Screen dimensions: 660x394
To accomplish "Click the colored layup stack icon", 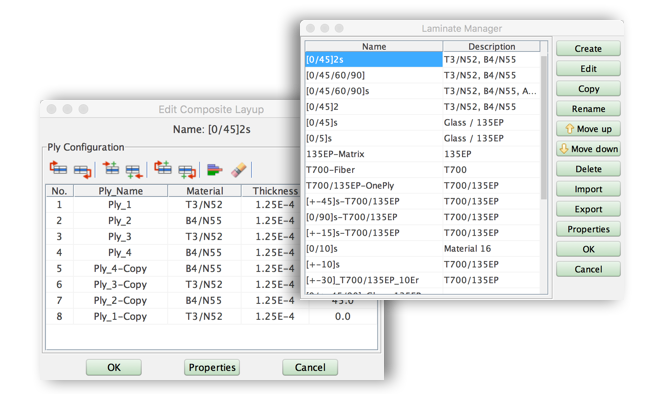I will [215, 170].
